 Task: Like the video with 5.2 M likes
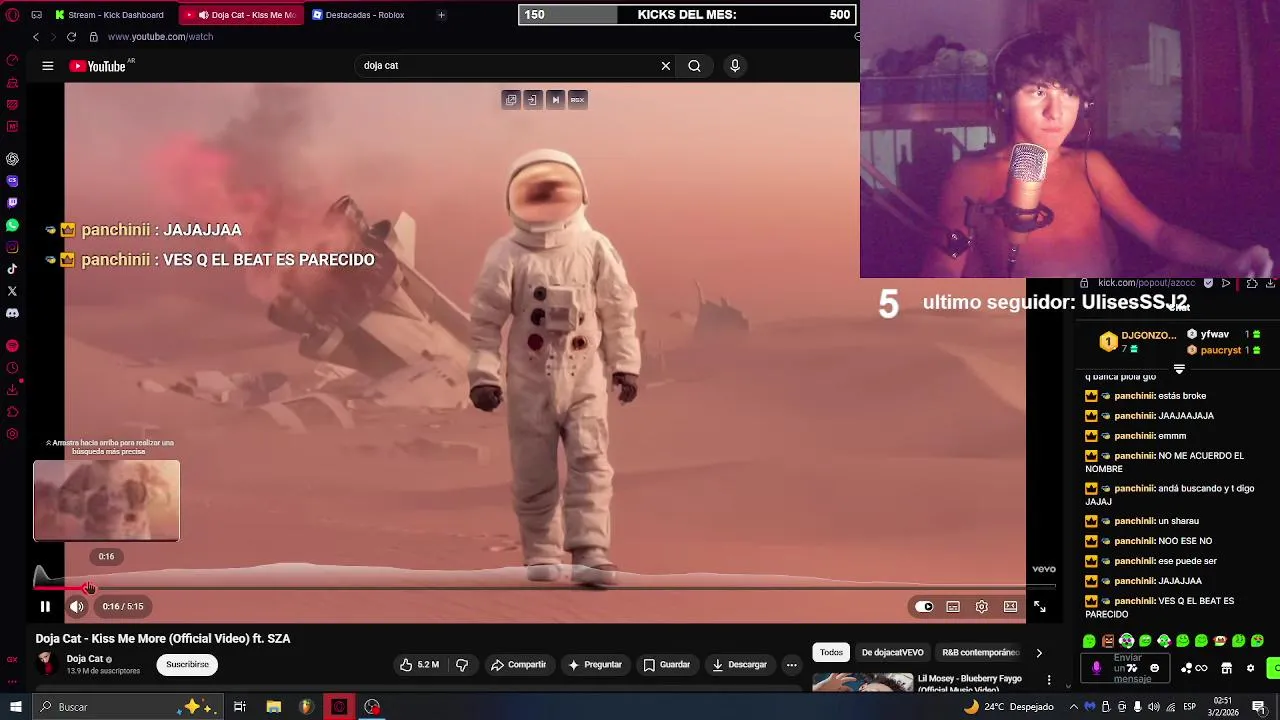click(420, 665)
